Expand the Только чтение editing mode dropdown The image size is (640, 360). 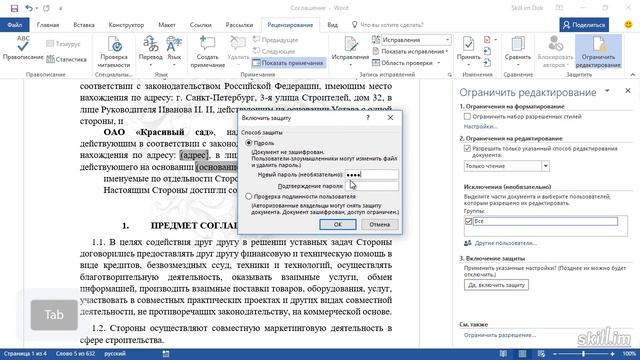(545, 166)
